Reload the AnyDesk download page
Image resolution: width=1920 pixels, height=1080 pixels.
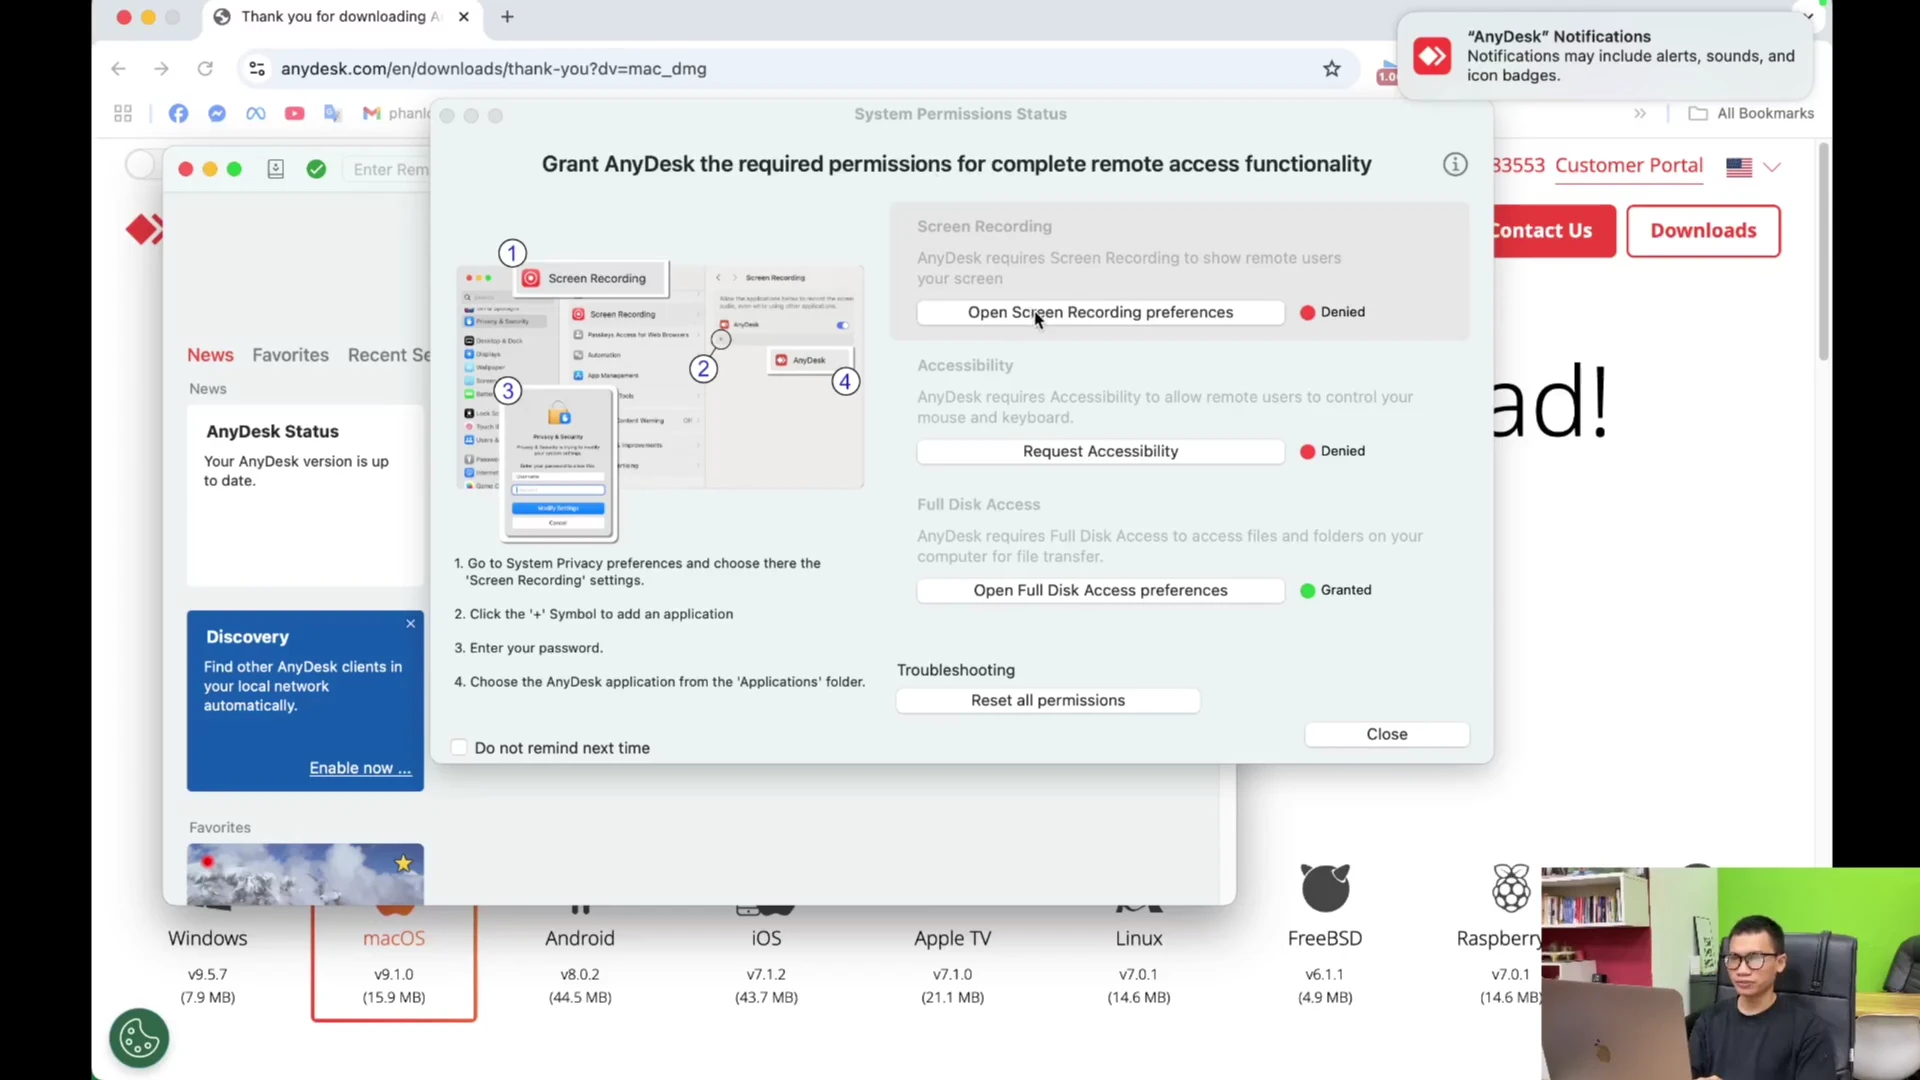205,69
